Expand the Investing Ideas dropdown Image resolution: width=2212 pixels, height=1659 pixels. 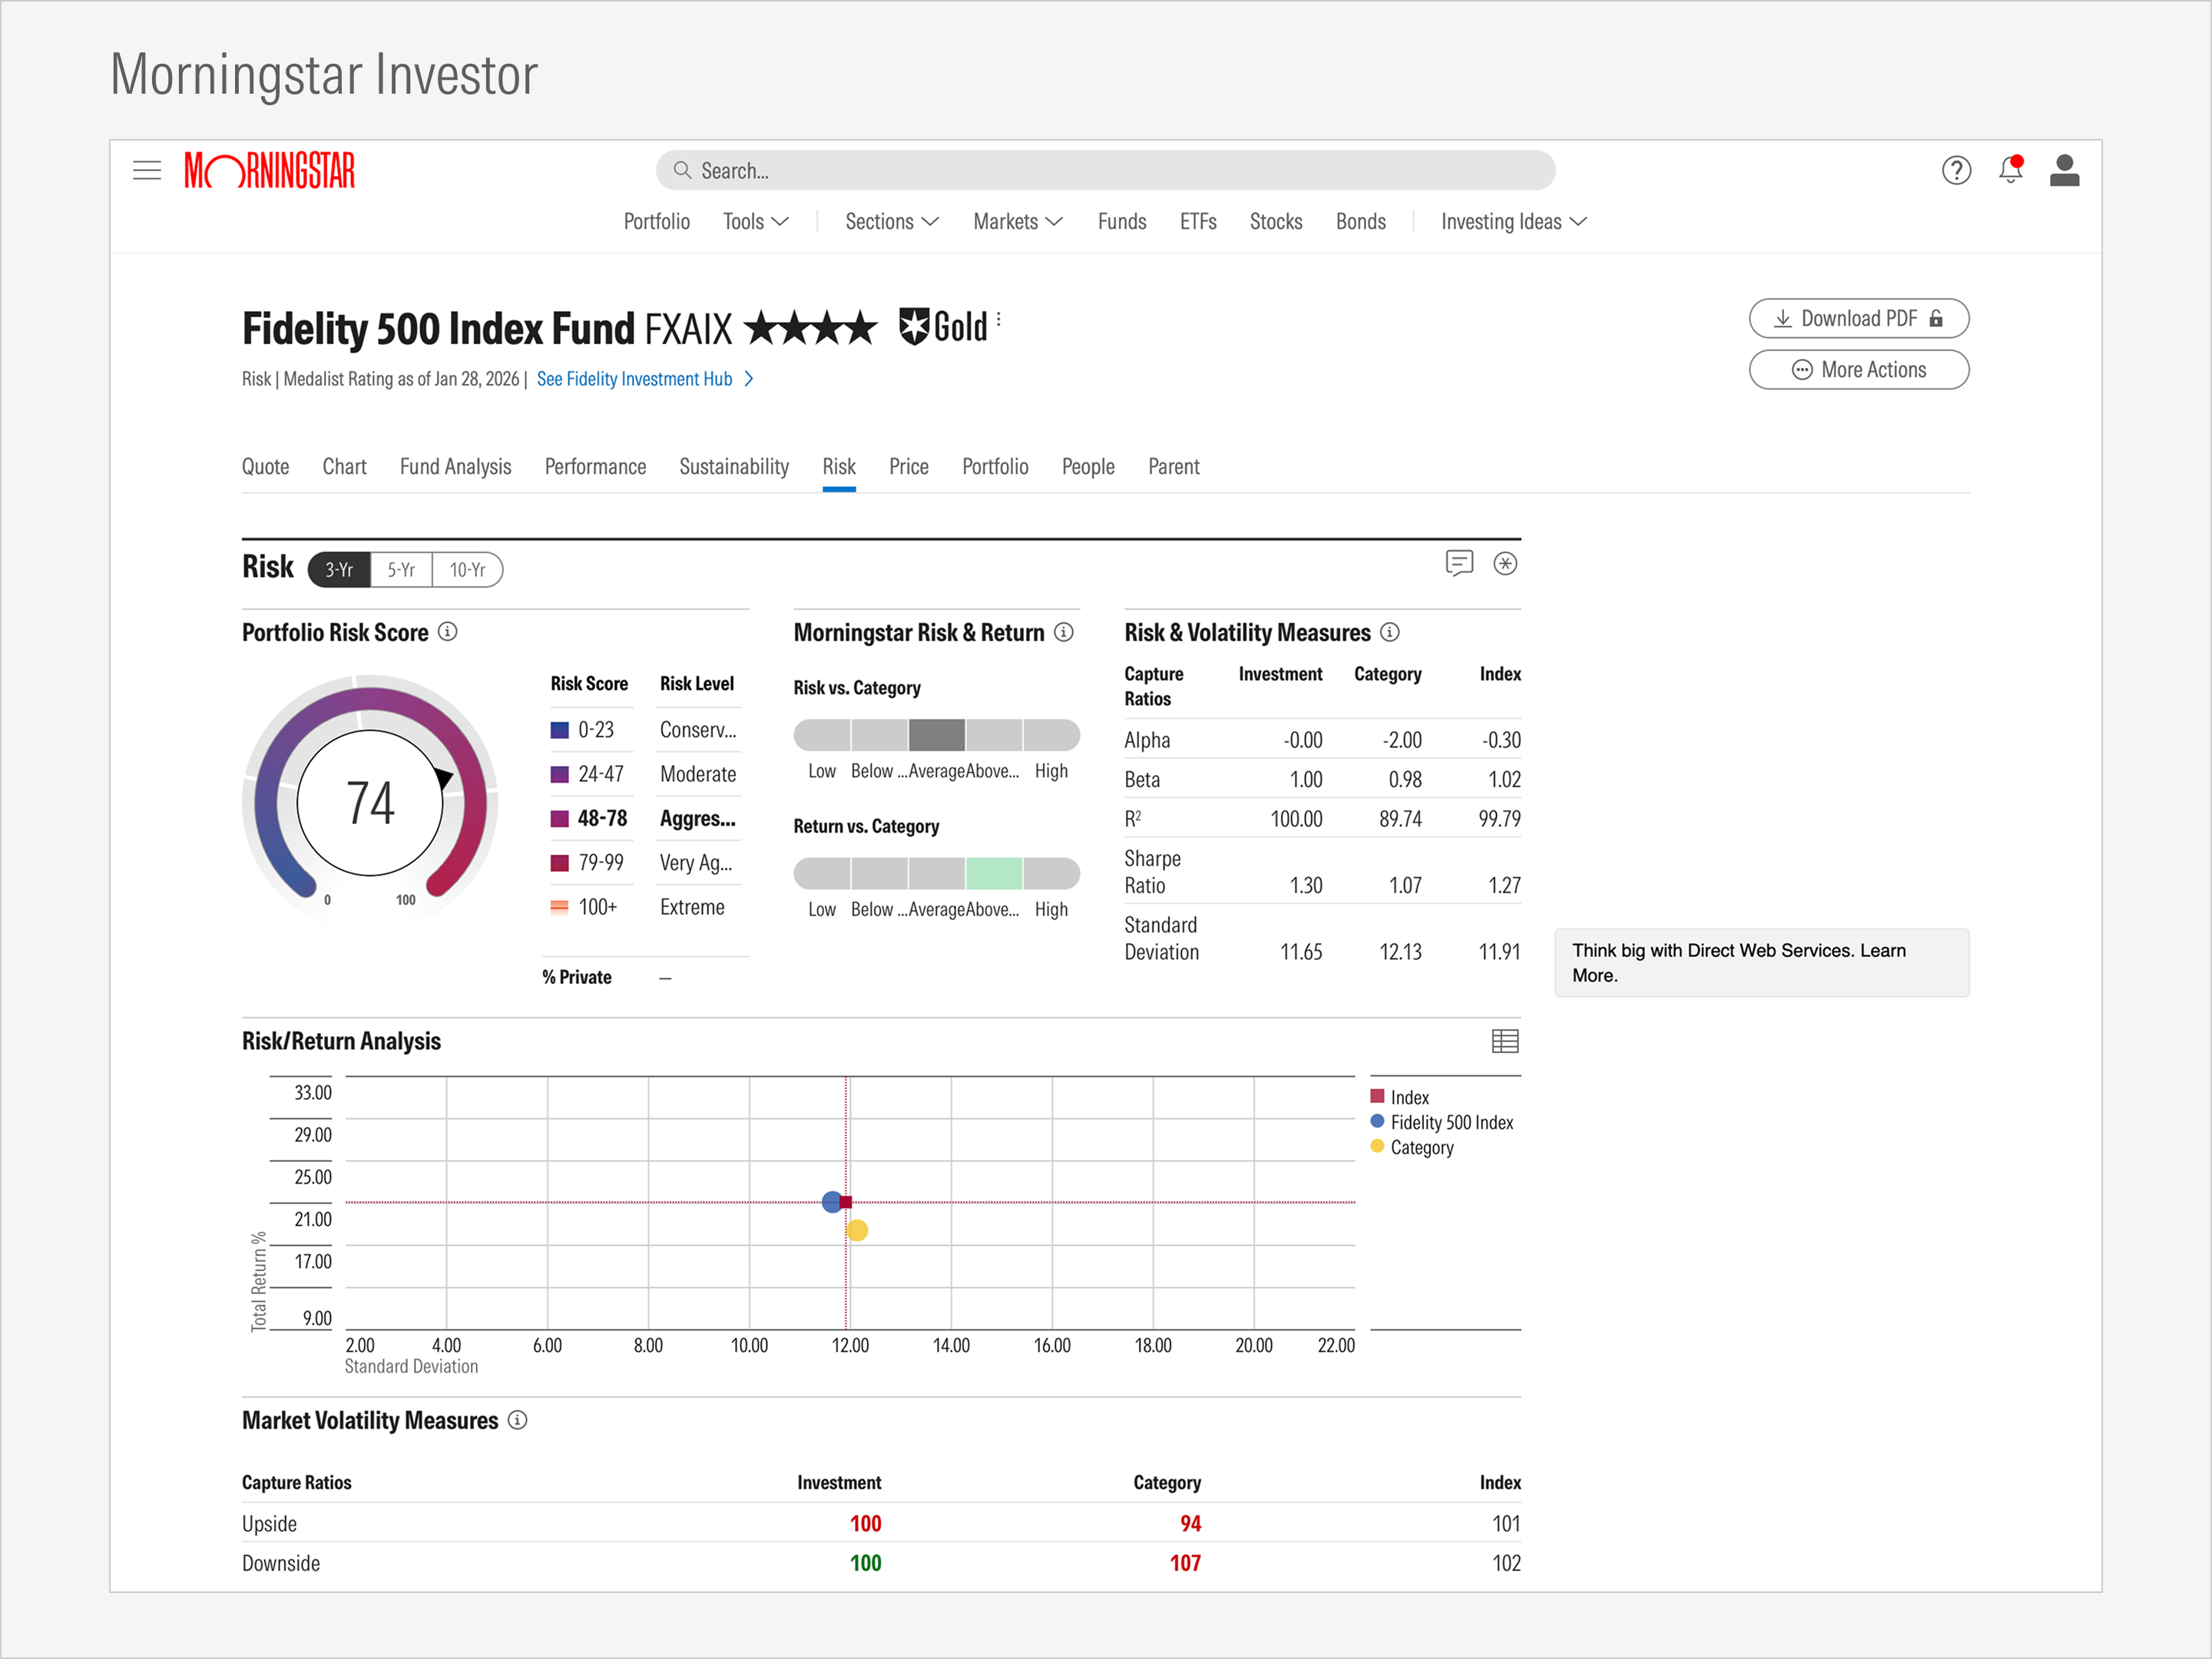(x=1513, y=221)
